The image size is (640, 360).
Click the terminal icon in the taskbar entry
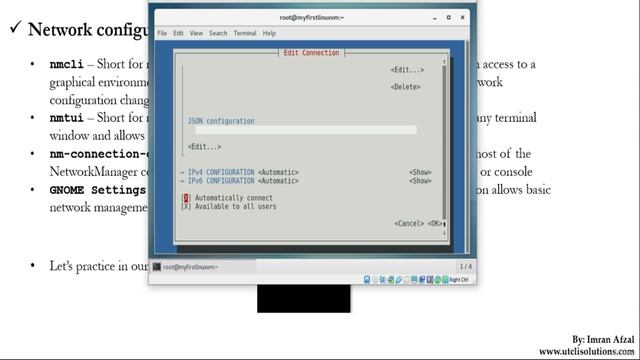click(157, 267)
